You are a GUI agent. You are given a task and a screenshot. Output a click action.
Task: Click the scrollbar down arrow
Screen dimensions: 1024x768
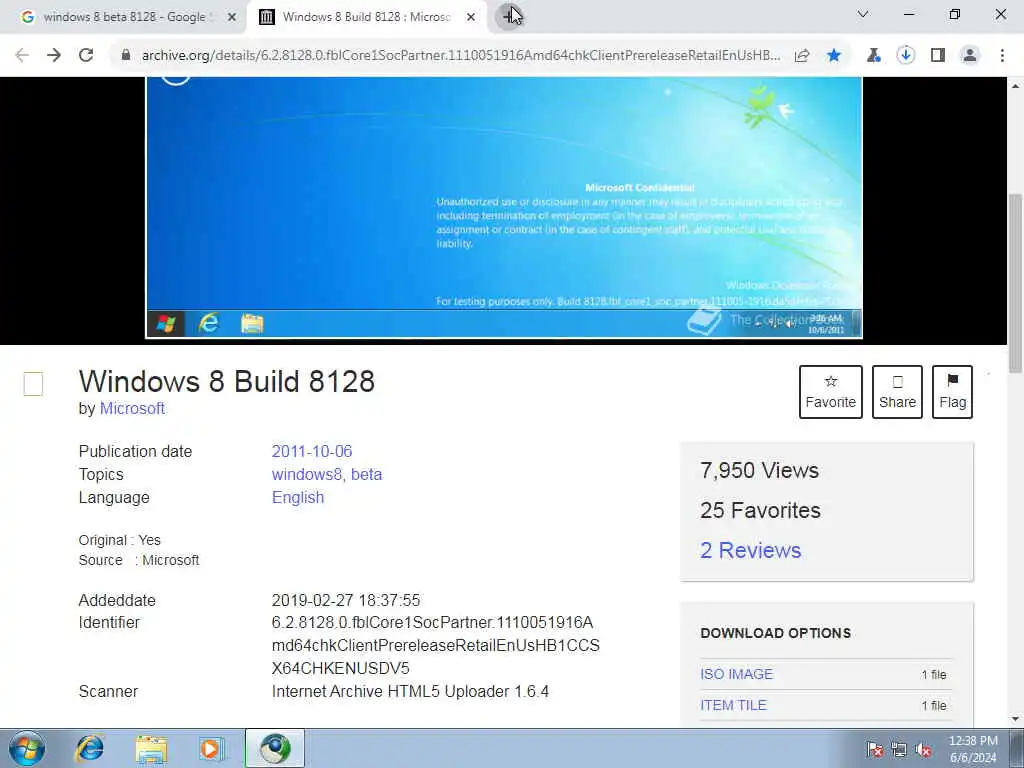point(1015,719)
